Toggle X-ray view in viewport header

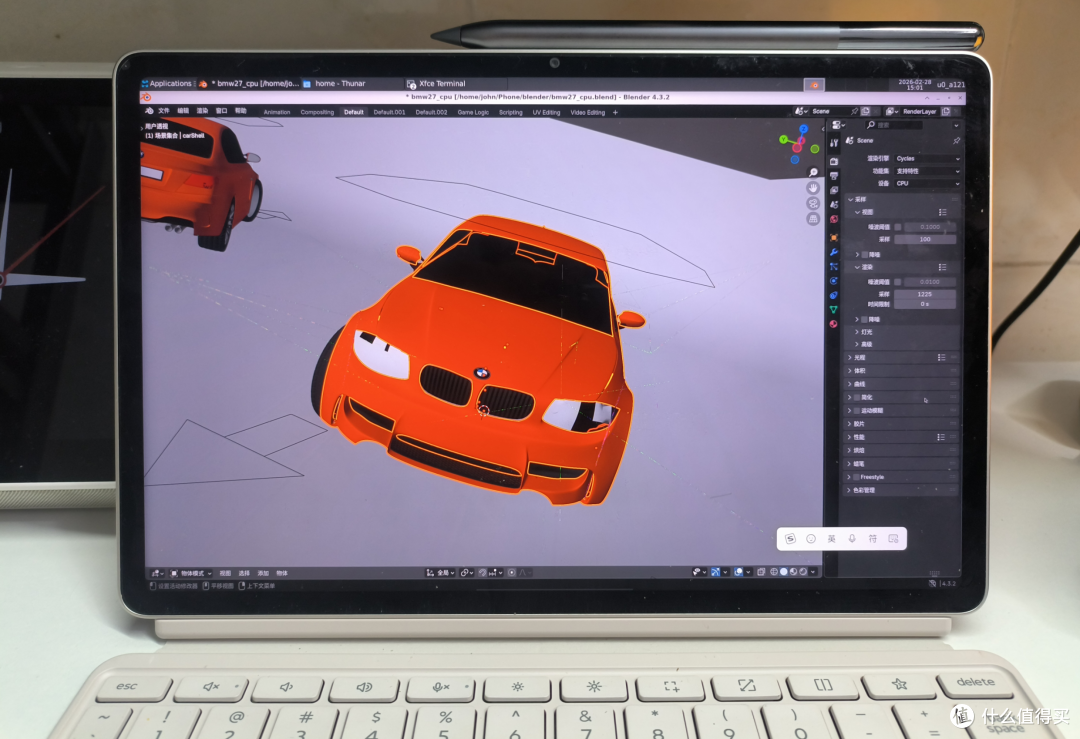761,572
